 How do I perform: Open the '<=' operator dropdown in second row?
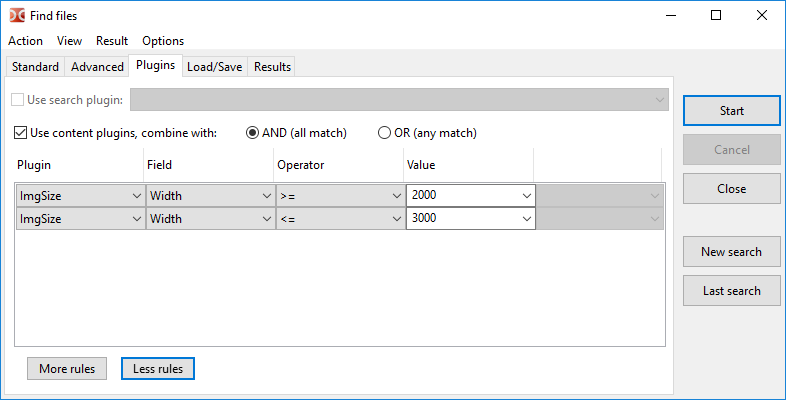click(x=396, y=219)
